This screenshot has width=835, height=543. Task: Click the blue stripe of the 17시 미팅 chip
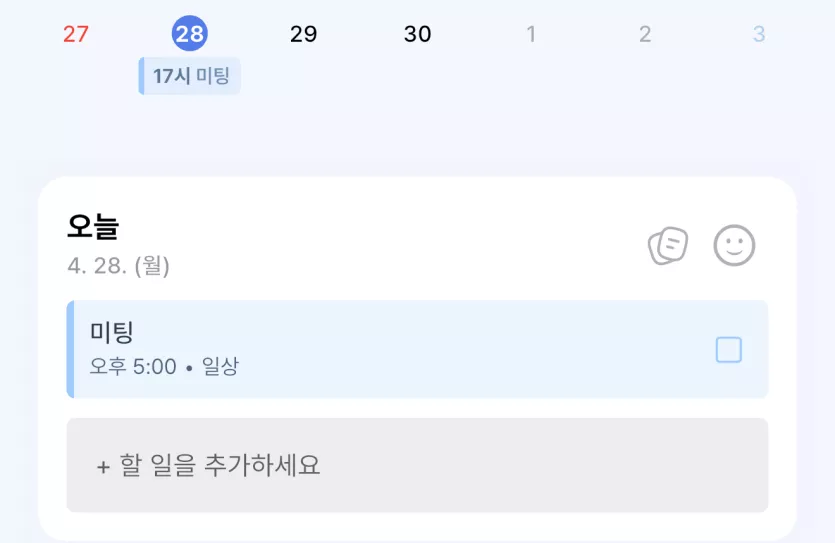tap(141, 76)
